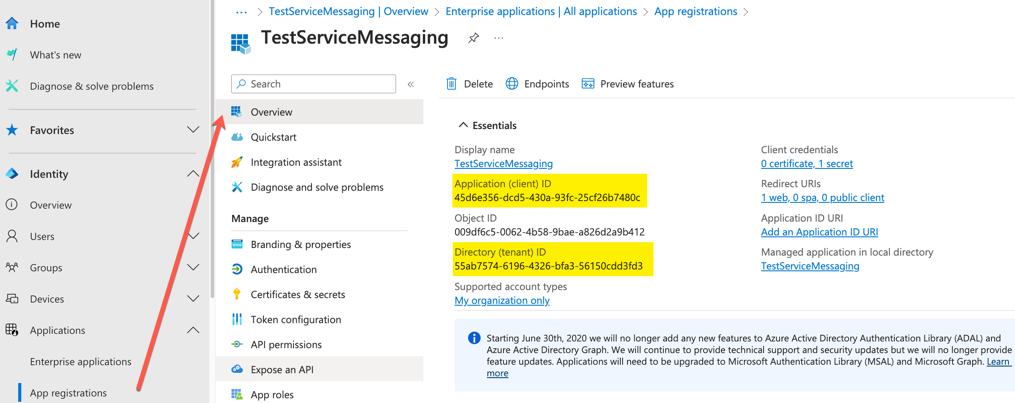Click the pin icon beside TestServiceMessaging title

coord(473,38)
